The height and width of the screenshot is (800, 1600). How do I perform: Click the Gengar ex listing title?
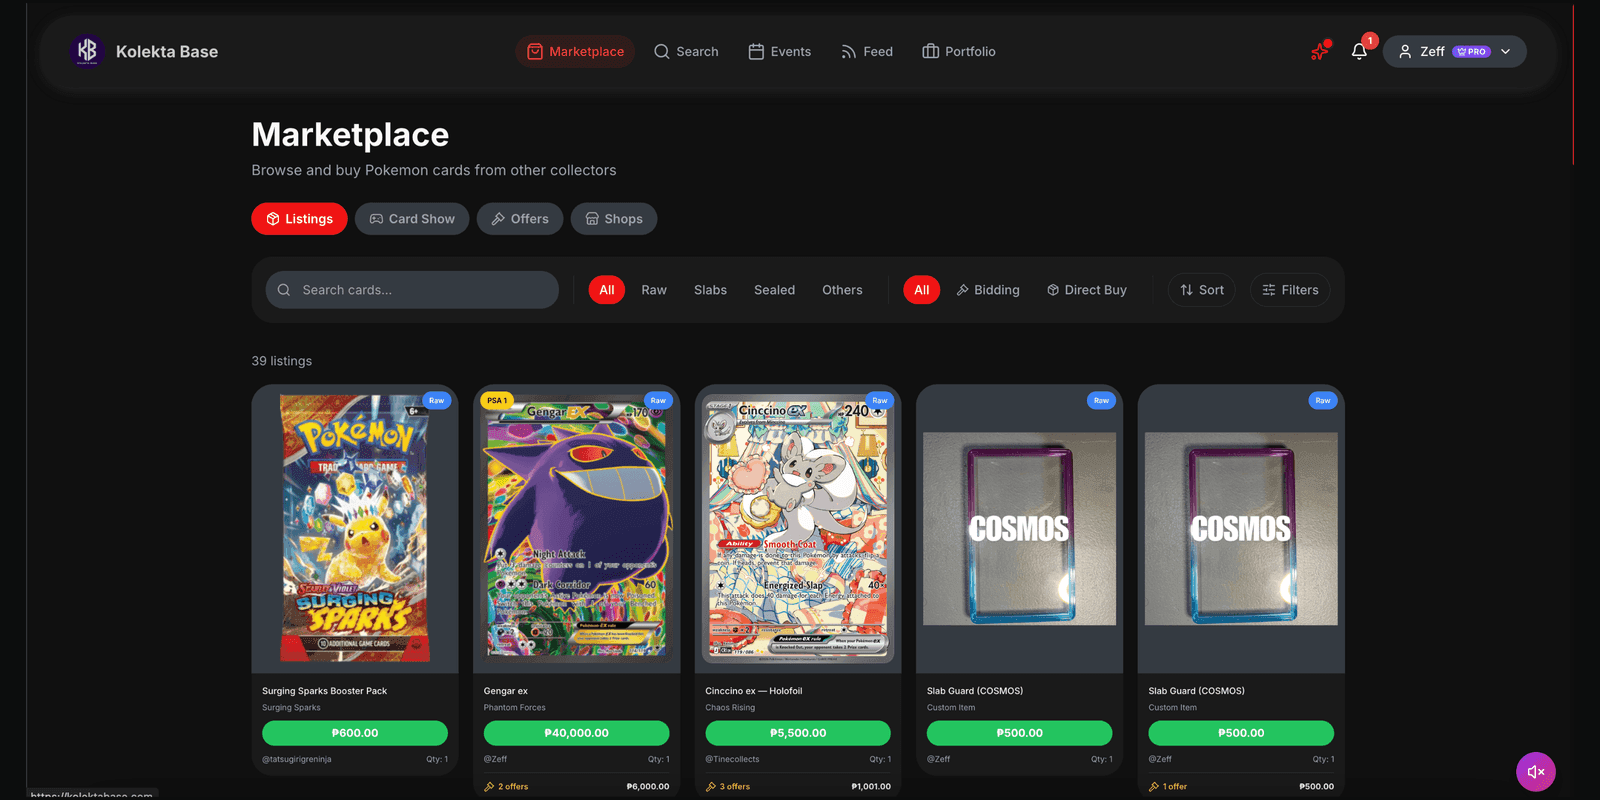506,691
